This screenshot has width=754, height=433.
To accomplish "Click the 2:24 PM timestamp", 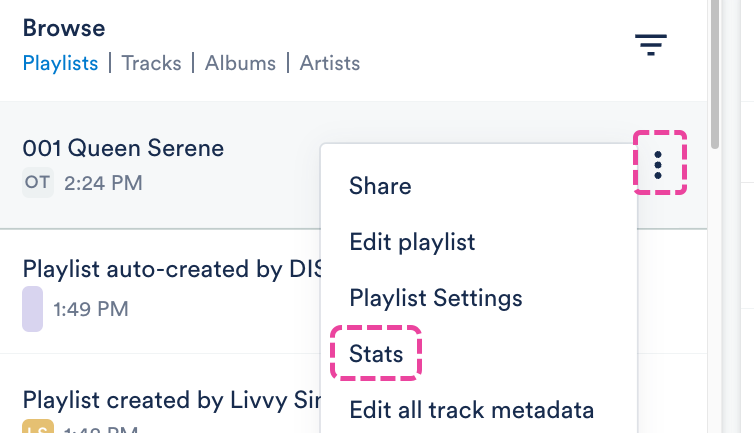I will coord(103,183).
